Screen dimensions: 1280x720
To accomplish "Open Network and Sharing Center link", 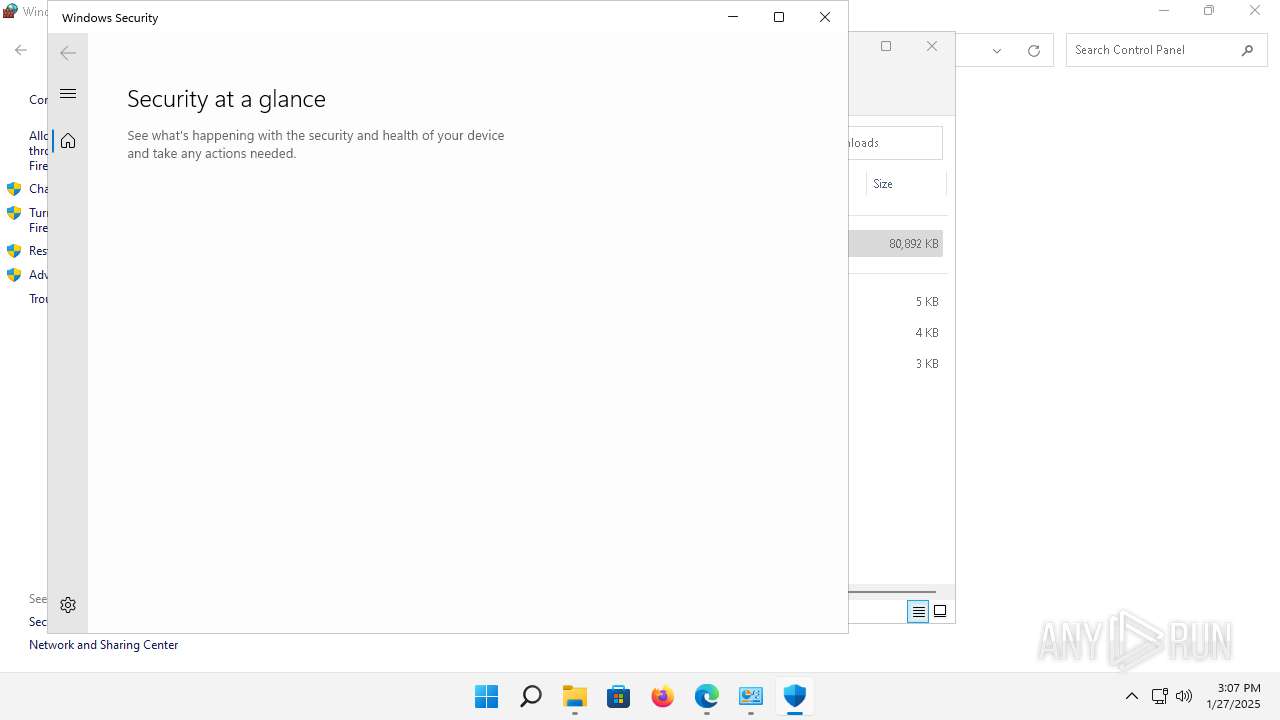I will (x=104, y=645).
